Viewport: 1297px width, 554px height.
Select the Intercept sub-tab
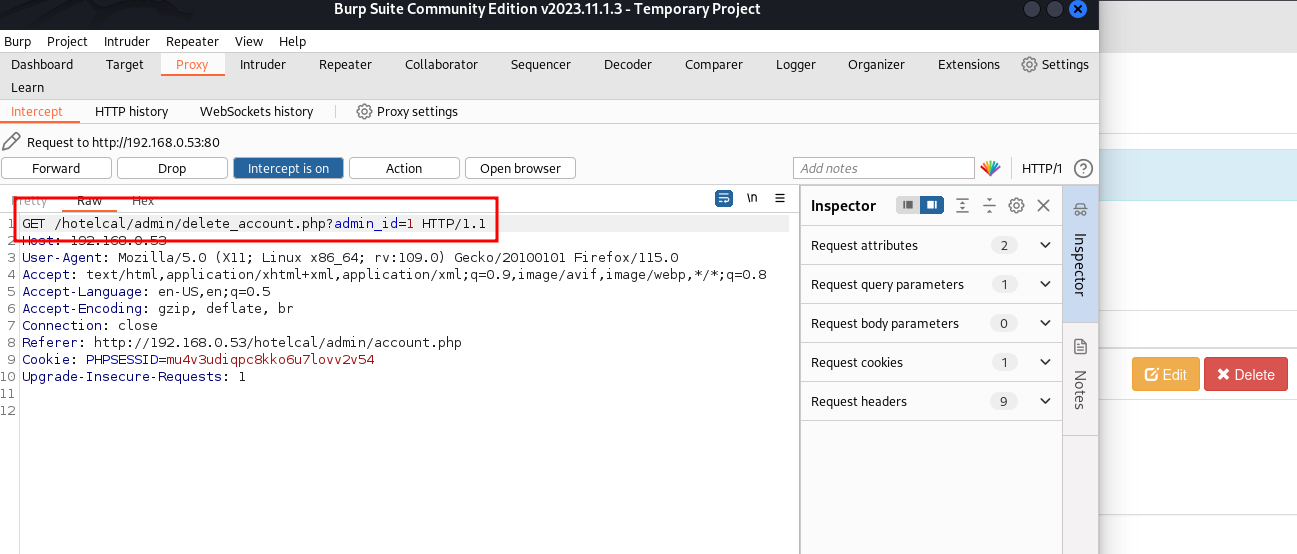coord(37,111)
